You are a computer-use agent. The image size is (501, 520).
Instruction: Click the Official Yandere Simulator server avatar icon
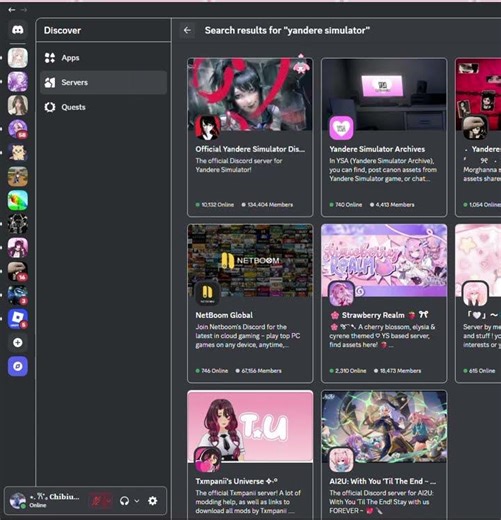tap(207, 127)
